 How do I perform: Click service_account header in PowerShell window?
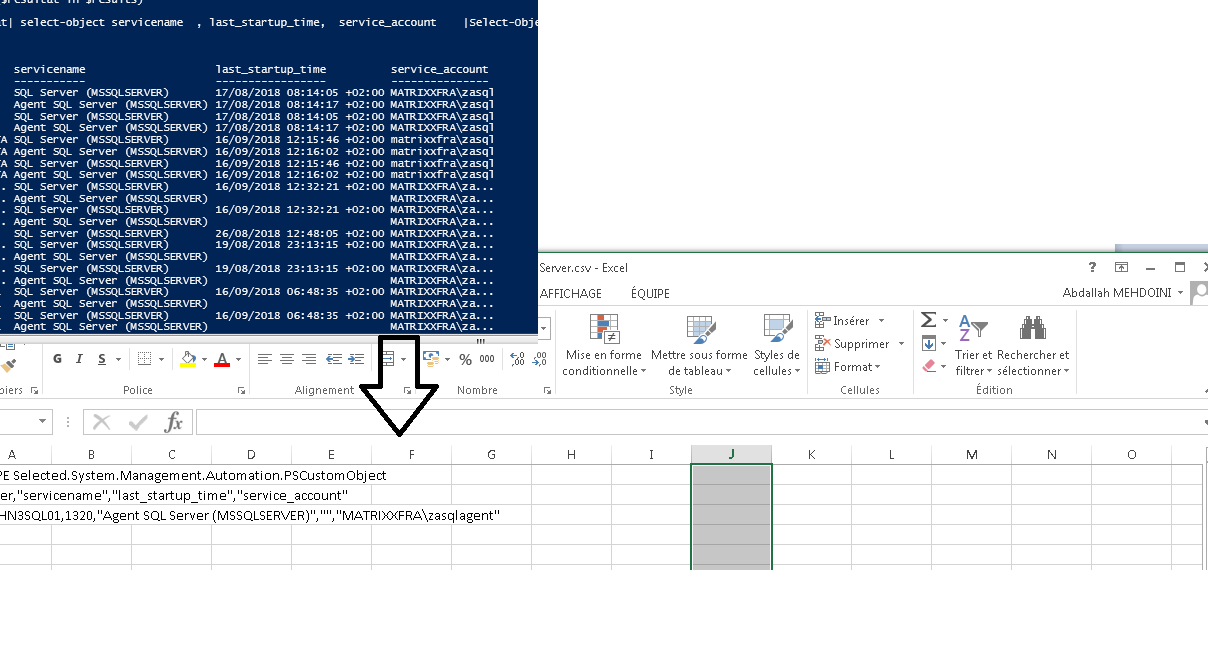(440, 70)
